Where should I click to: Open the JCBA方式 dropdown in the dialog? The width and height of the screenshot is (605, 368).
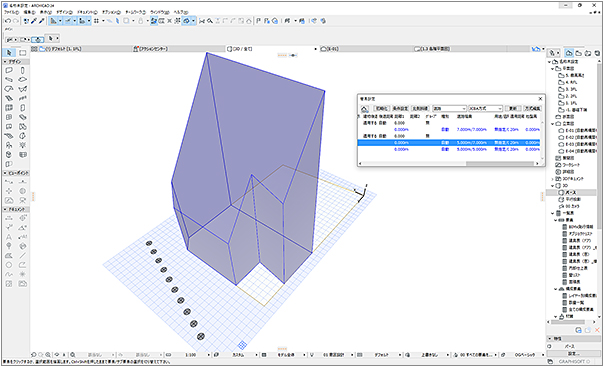pos(485,109)
